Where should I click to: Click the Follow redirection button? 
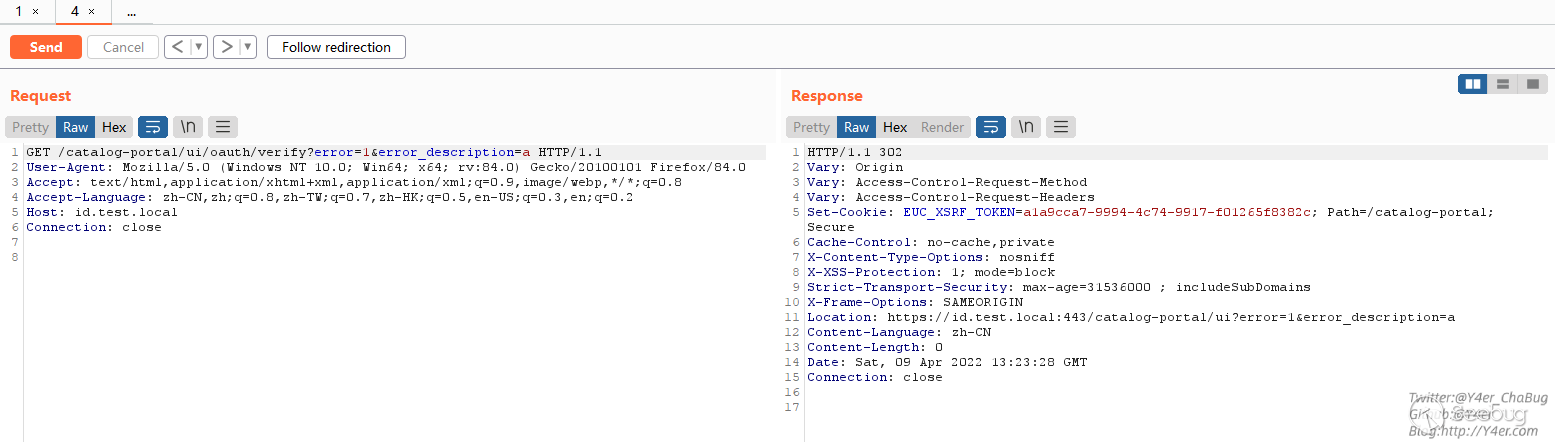coord(336,47)
